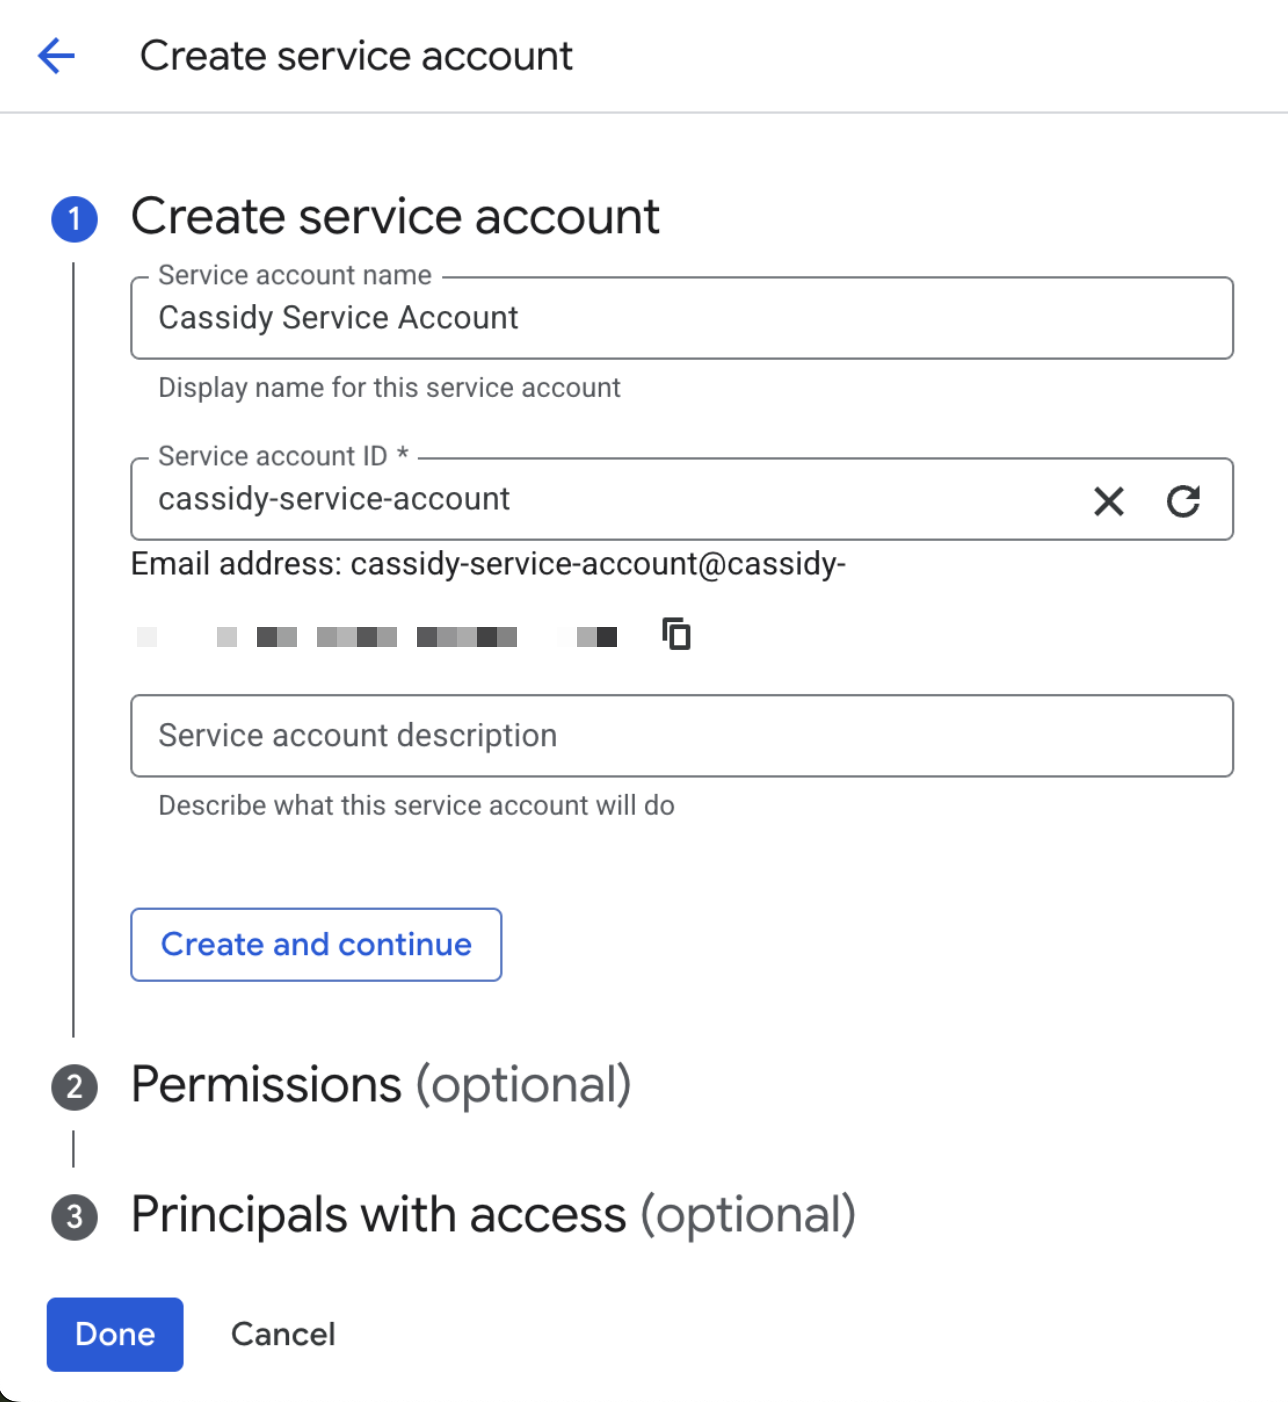
Task: Click the email address text line
Action: coord(488,563)
